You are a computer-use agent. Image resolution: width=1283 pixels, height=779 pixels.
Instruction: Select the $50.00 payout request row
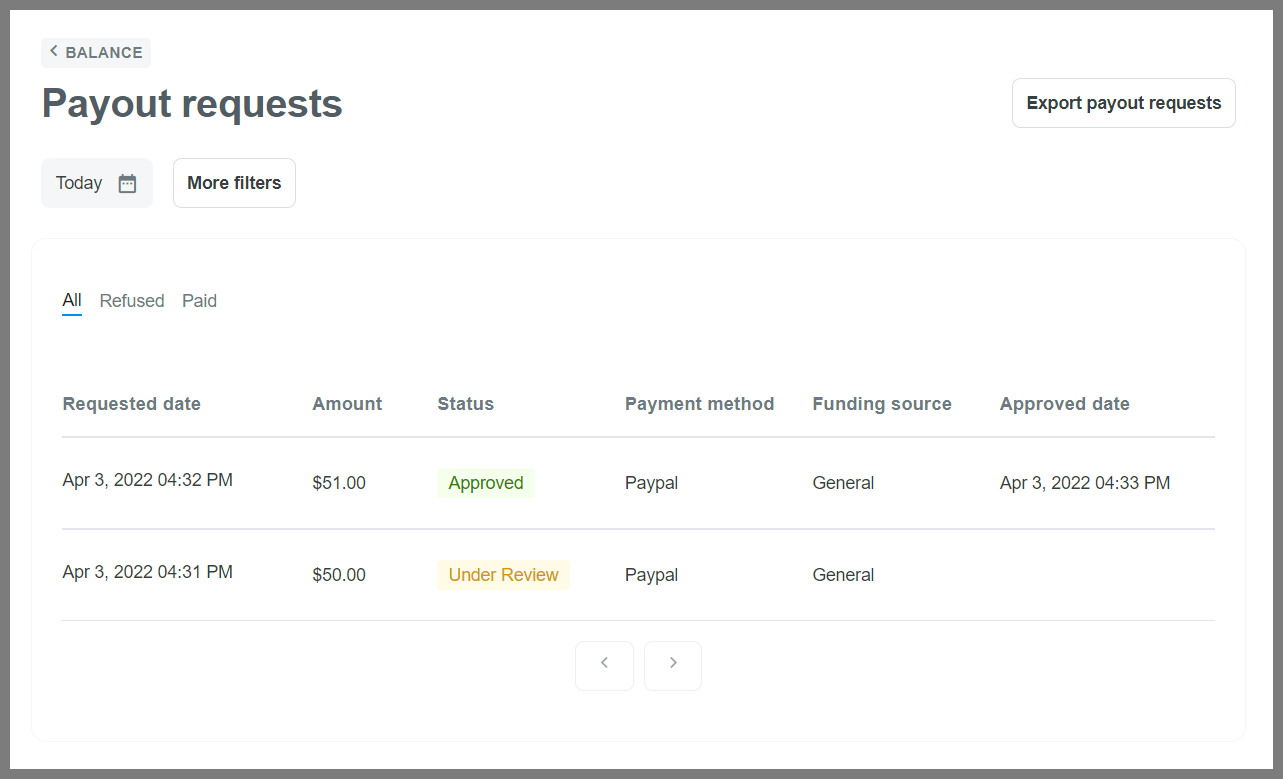(339, 575)
